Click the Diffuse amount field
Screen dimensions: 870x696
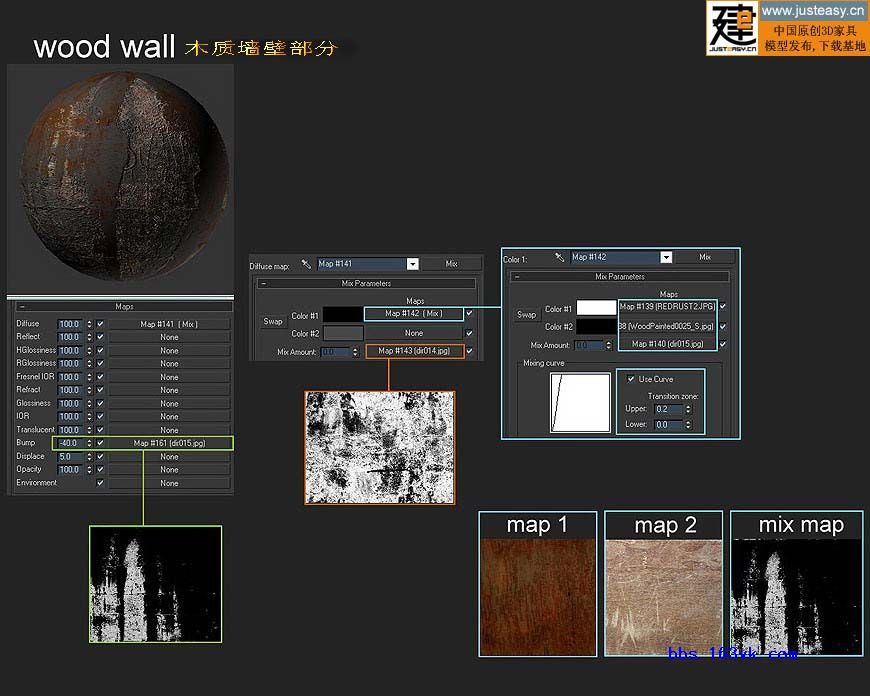70,324
